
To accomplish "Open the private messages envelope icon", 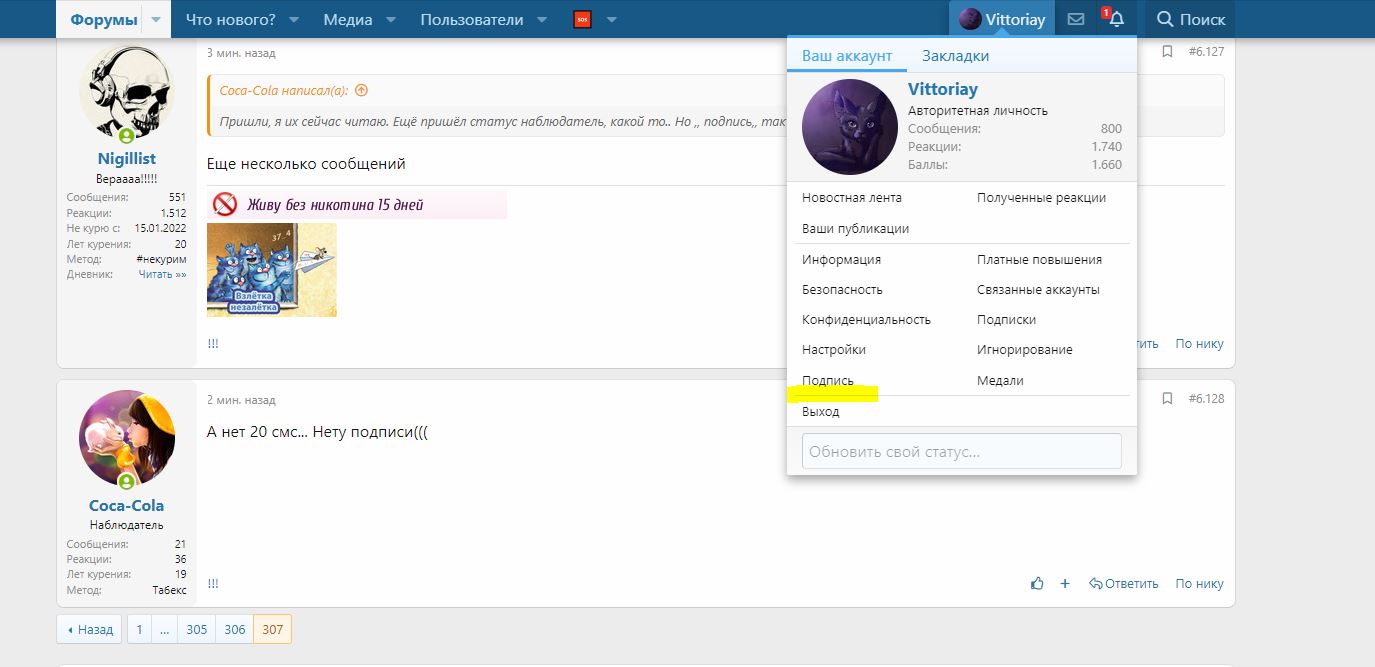I will point(1076,19).
